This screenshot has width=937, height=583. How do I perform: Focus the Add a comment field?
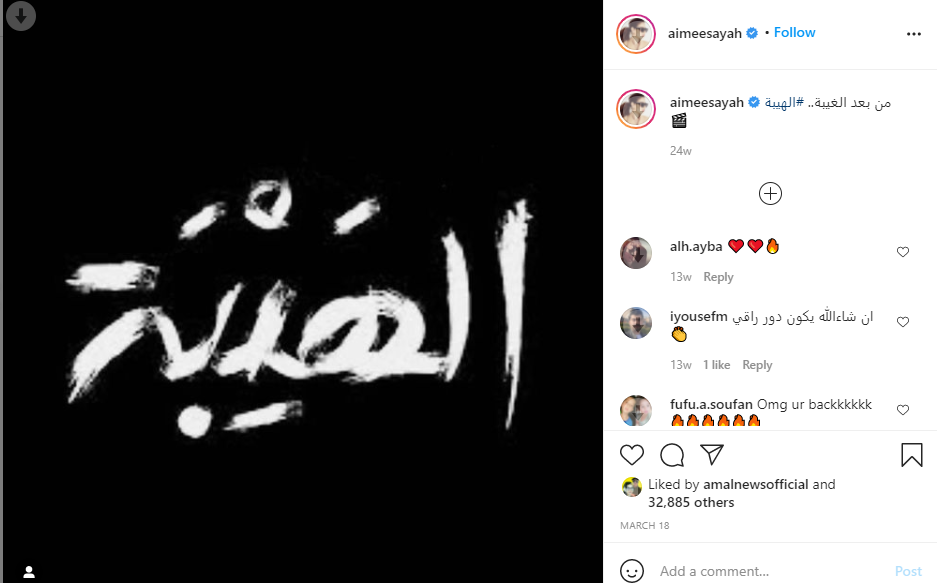click(771, 571)
